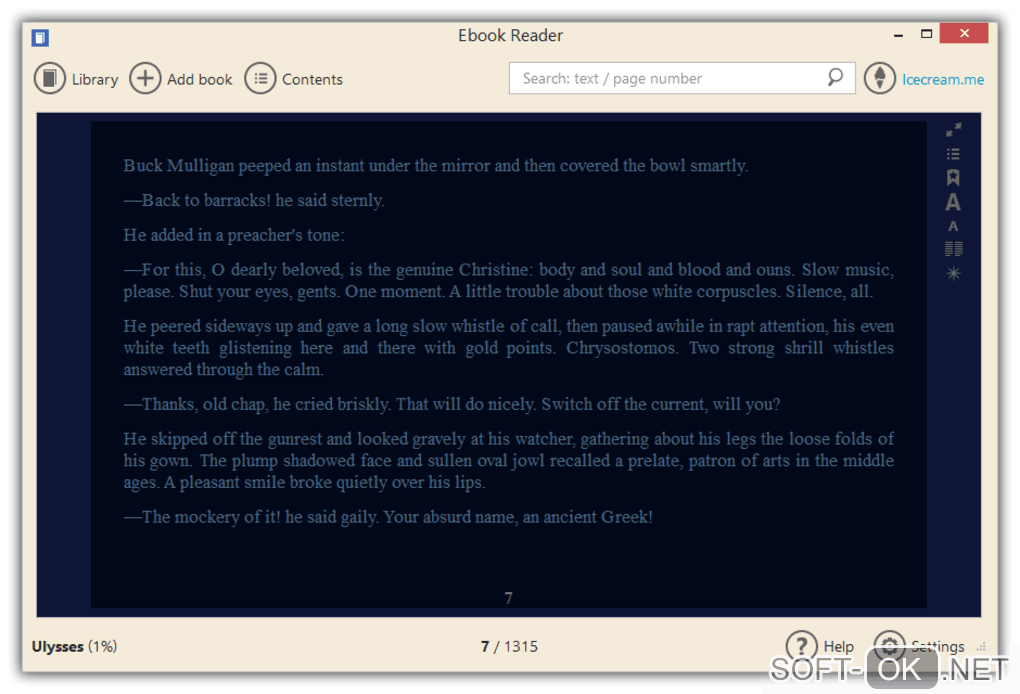
Task: Click page number 7 at page bottom
Action: pos(508,598)
